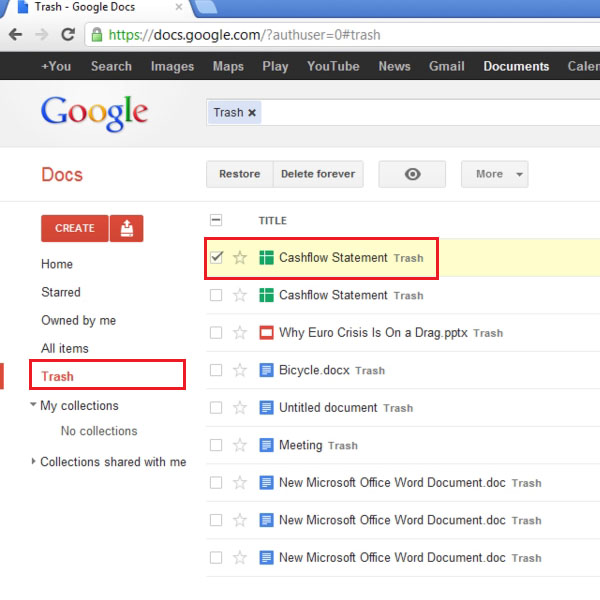The image size is (600, 600).
Task: Click the Delete forever button
Action: point(318,174)
